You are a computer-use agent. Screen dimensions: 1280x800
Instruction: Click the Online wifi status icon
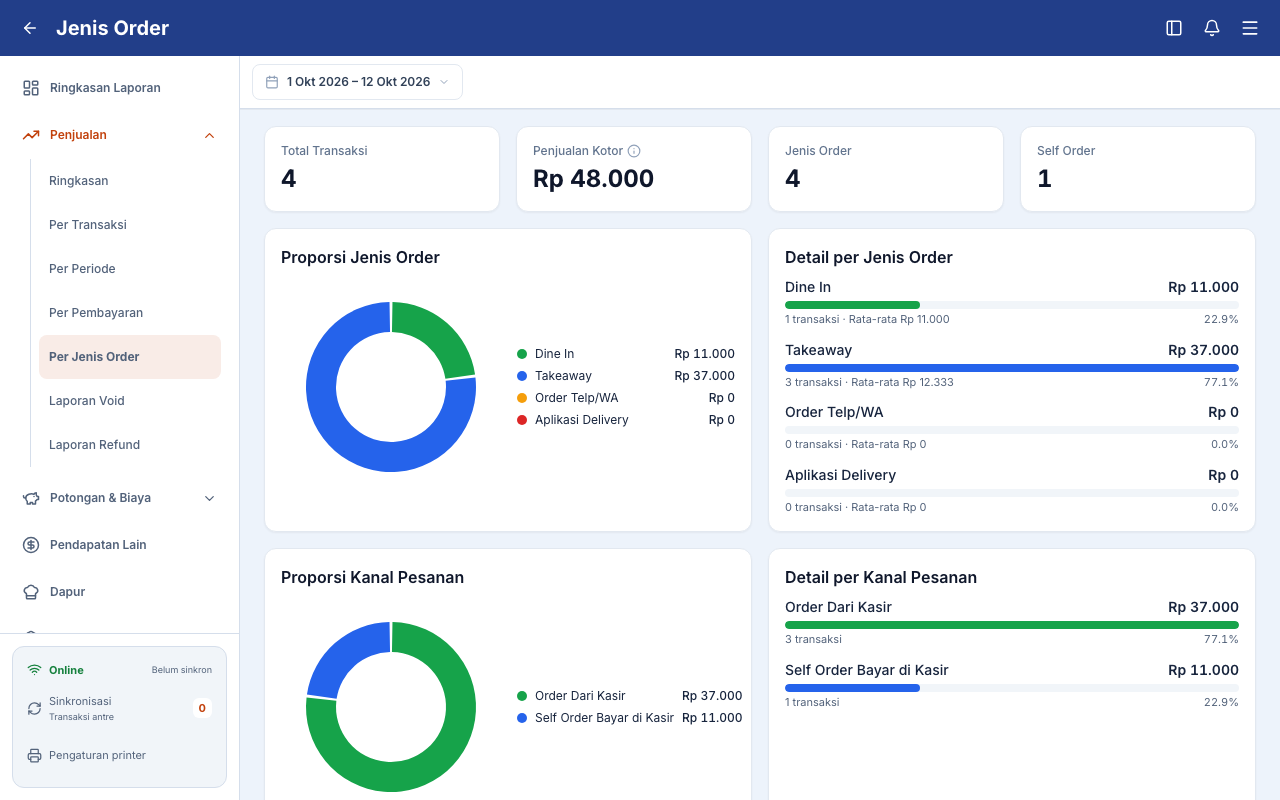tap(34, 670)
